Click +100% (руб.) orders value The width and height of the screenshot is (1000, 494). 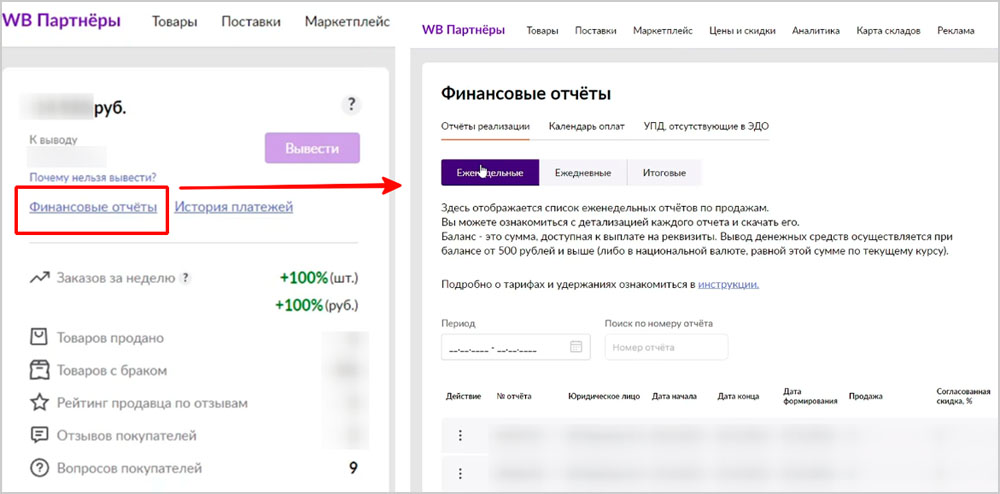pyautogui.click(x=316, y=305)
